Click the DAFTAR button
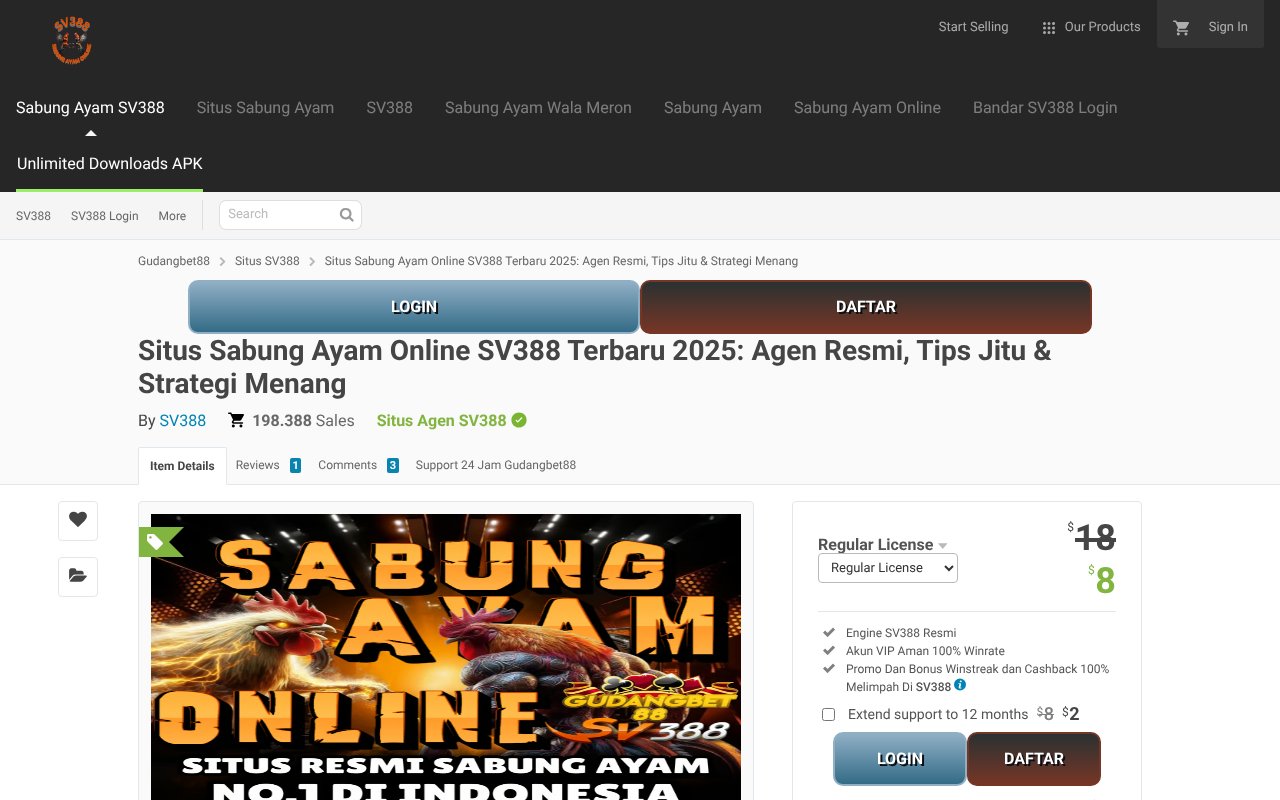 (x=866, y=307)
